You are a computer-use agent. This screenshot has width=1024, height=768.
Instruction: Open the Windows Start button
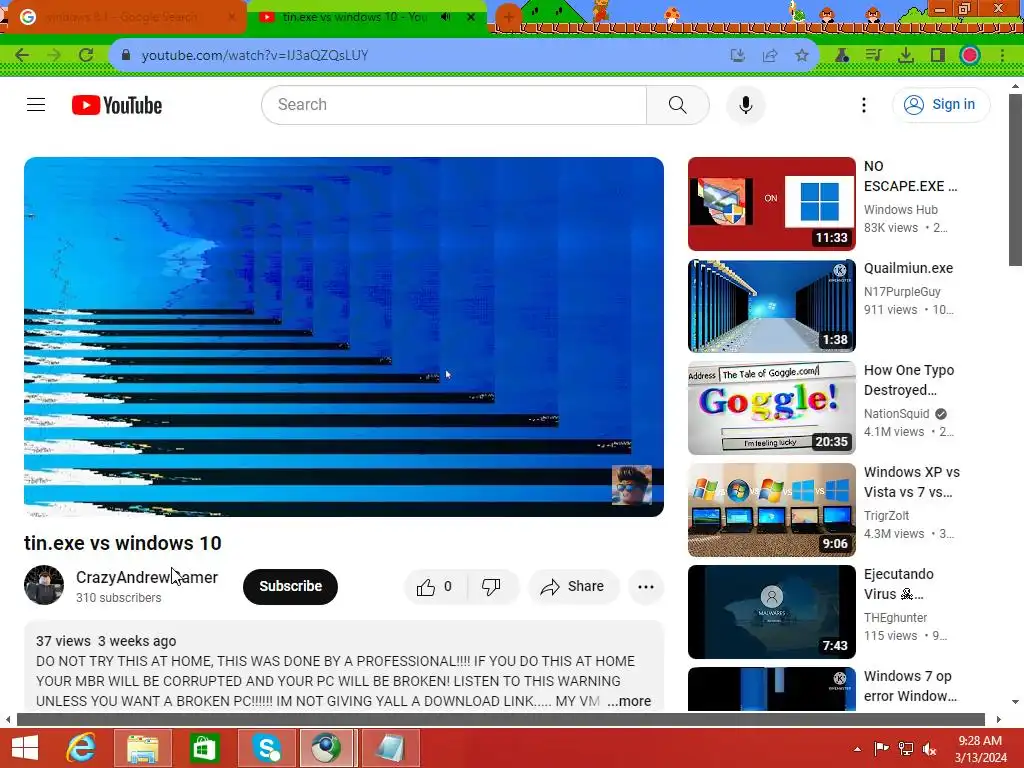pos(25,748)
